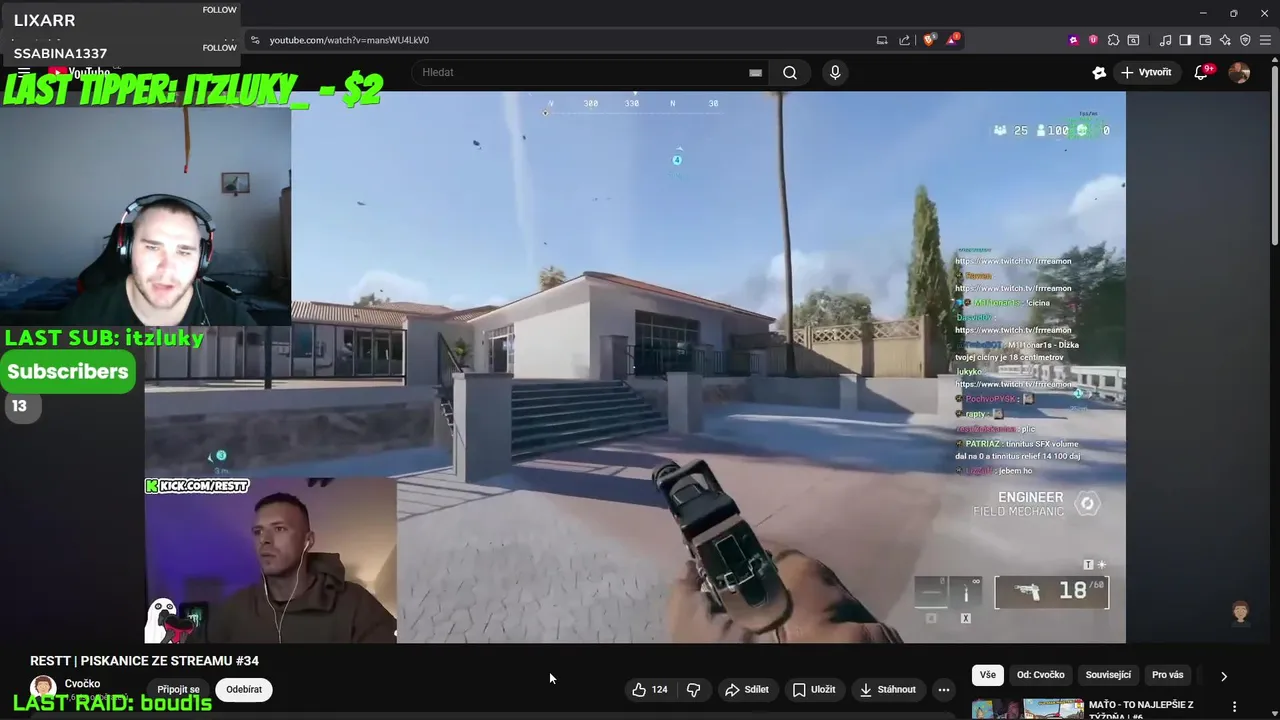Like the video with thumbs up 124
The width and height of the screenshot is (1280, 720).
pos(649,689)
